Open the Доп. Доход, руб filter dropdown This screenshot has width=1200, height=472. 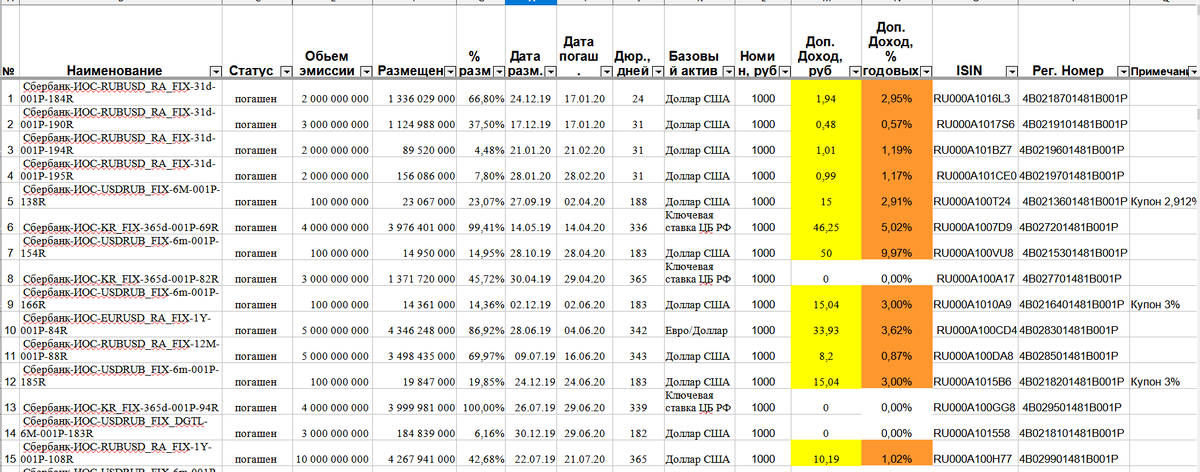point(855,72)
